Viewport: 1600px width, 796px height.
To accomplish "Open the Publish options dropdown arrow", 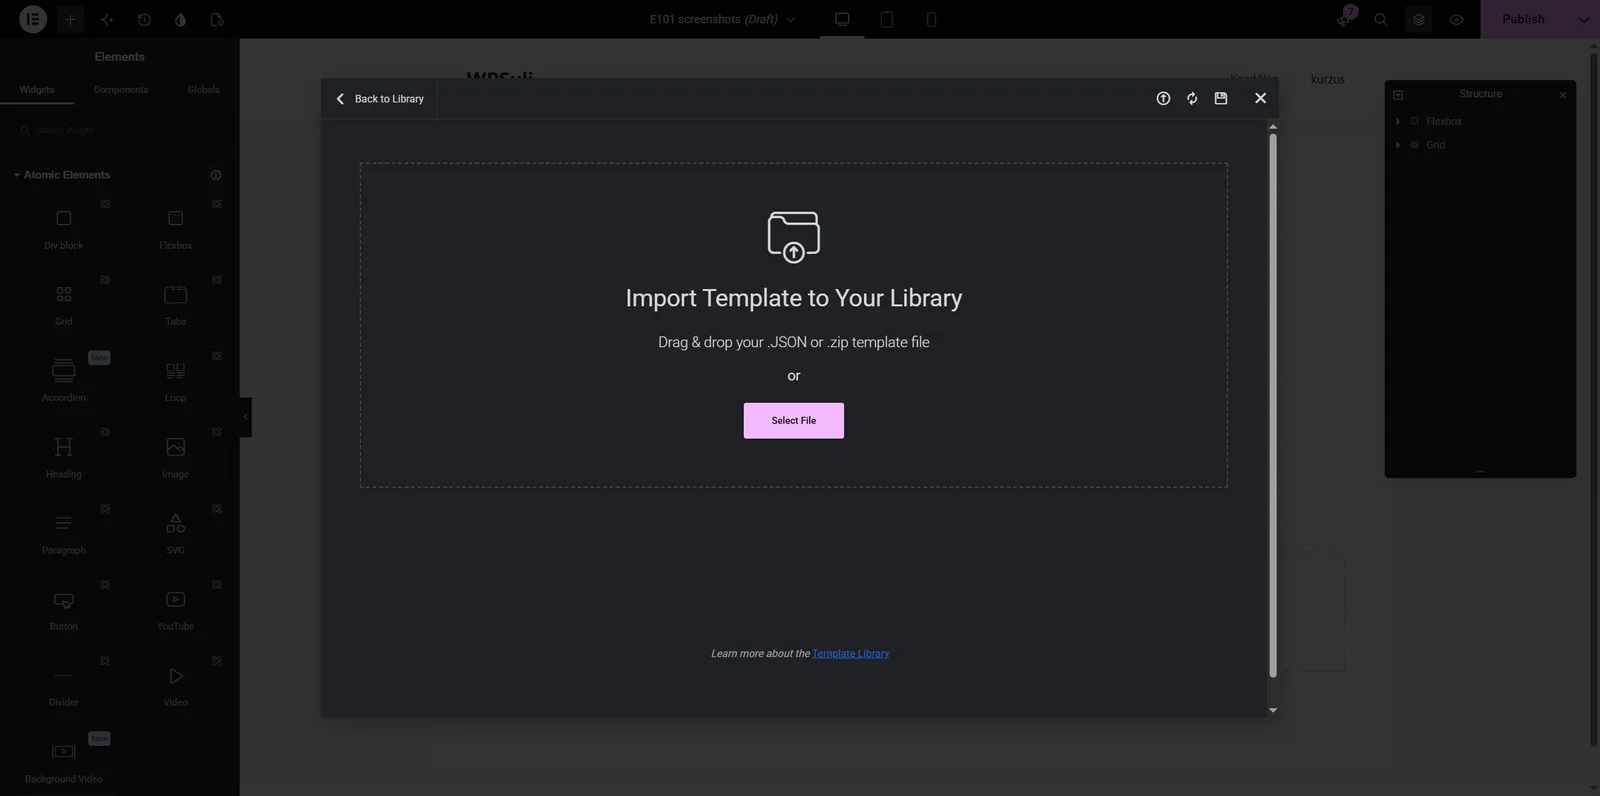I will pyautogui.click(x=1583, y=19).
